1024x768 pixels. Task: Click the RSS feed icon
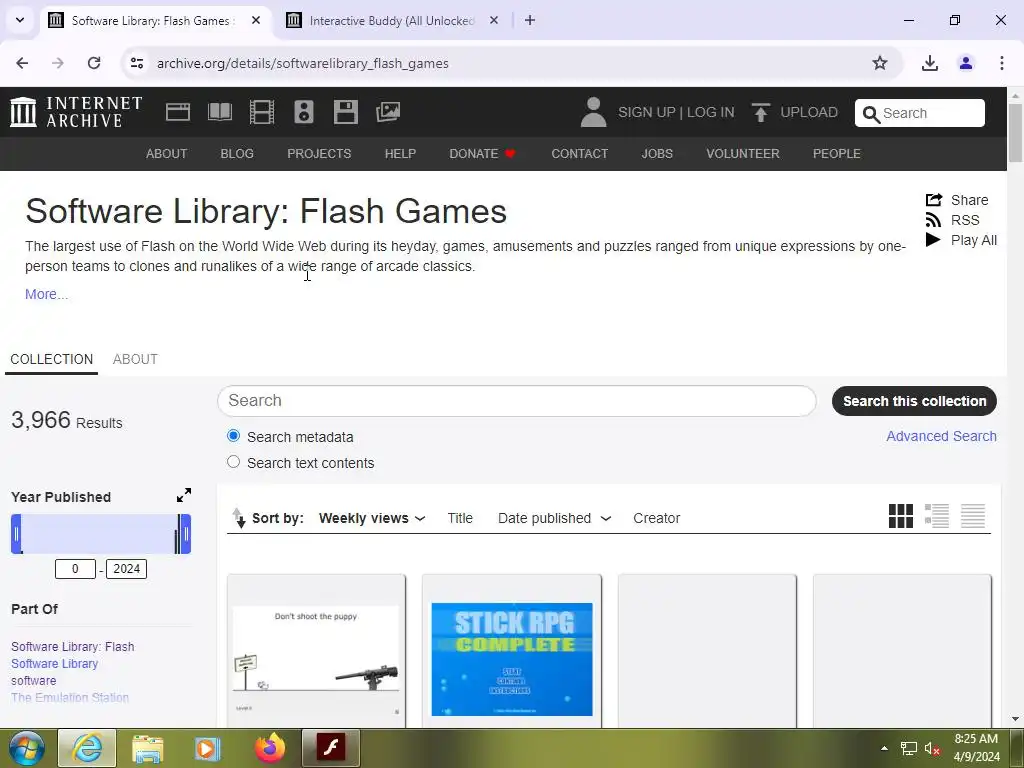click(x=934, y=220)
